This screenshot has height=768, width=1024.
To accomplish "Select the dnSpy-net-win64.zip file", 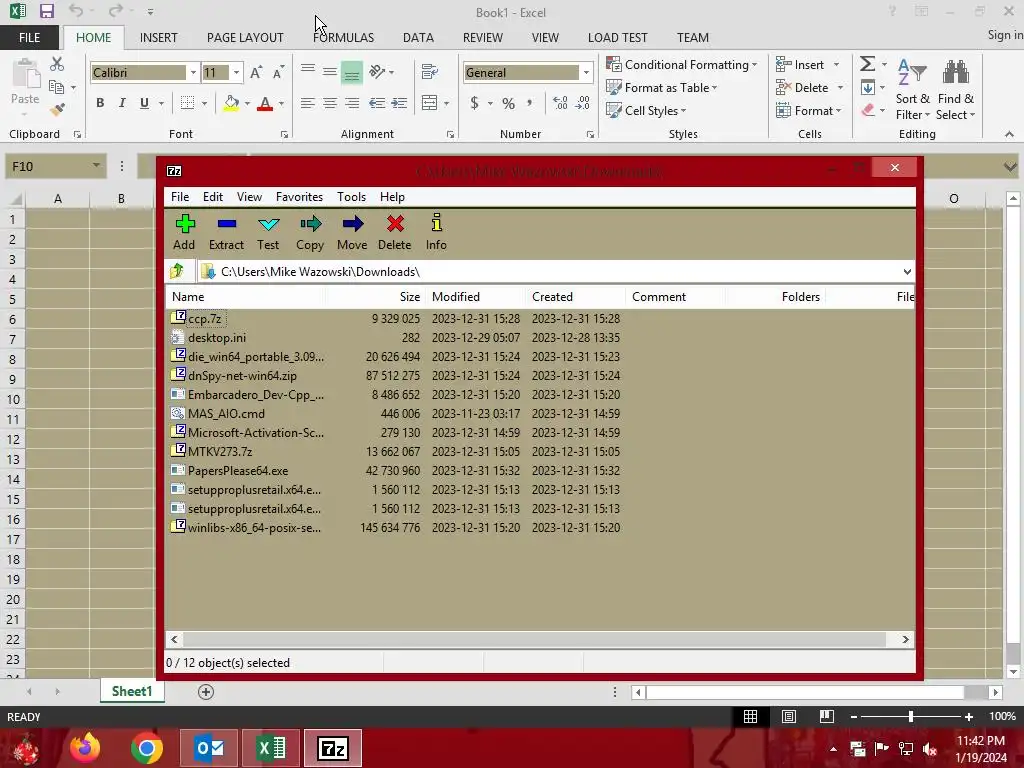I will [242, 376].
